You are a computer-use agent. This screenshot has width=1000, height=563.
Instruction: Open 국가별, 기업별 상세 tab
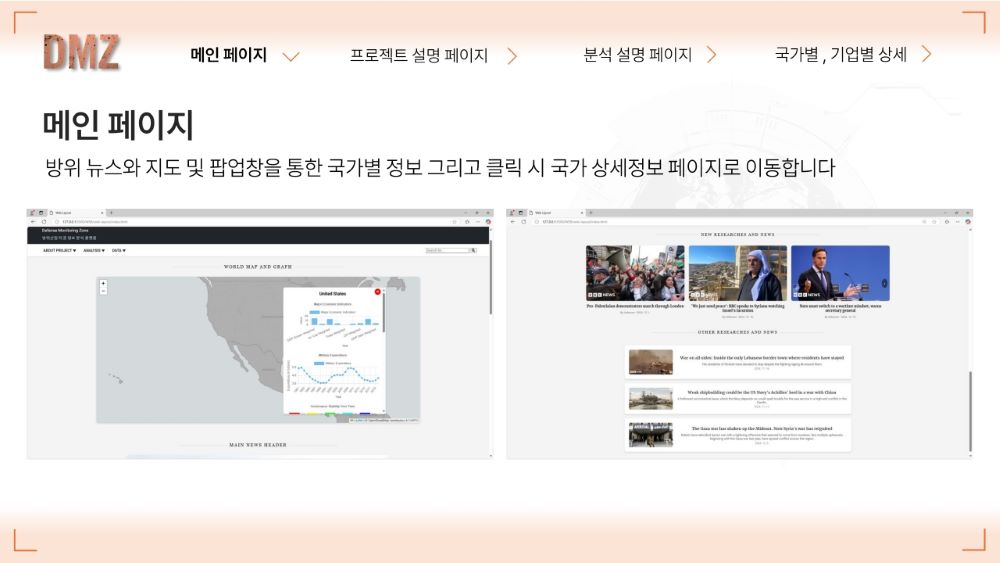[x=841, y=55]
